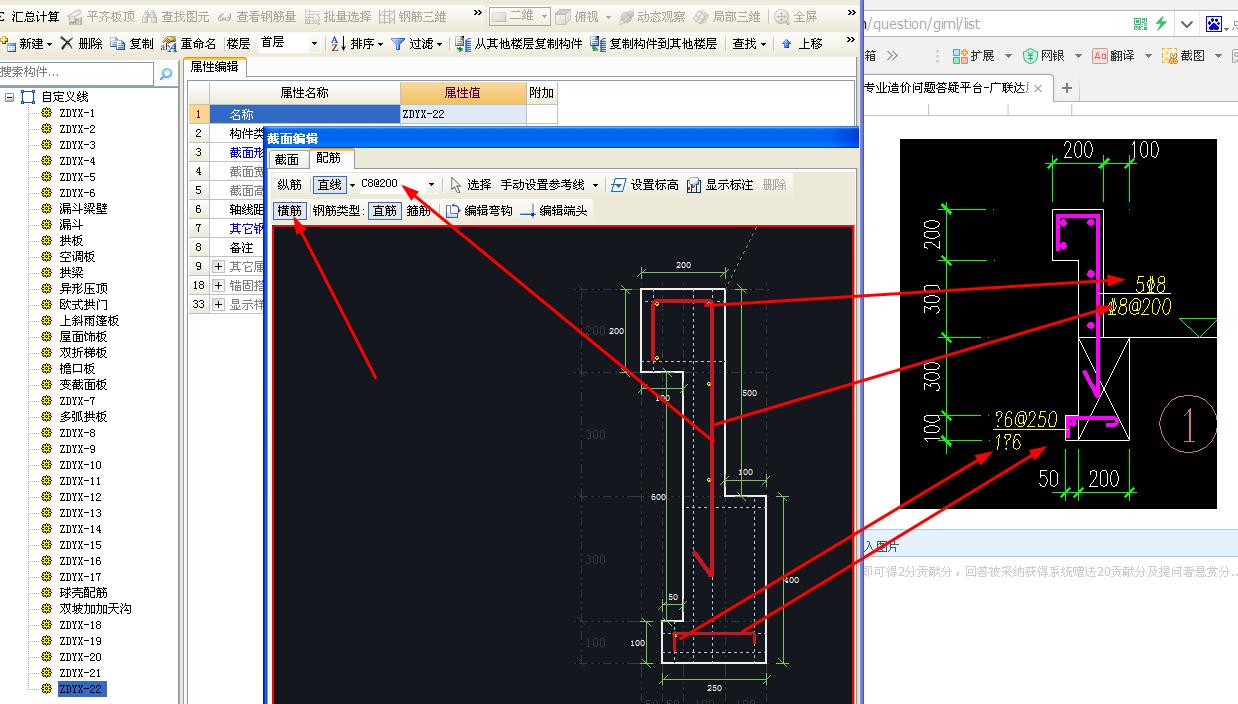Toggle the 纵筋 longitudinal rebar button
1238x704 pixels.
pos(290,185)
